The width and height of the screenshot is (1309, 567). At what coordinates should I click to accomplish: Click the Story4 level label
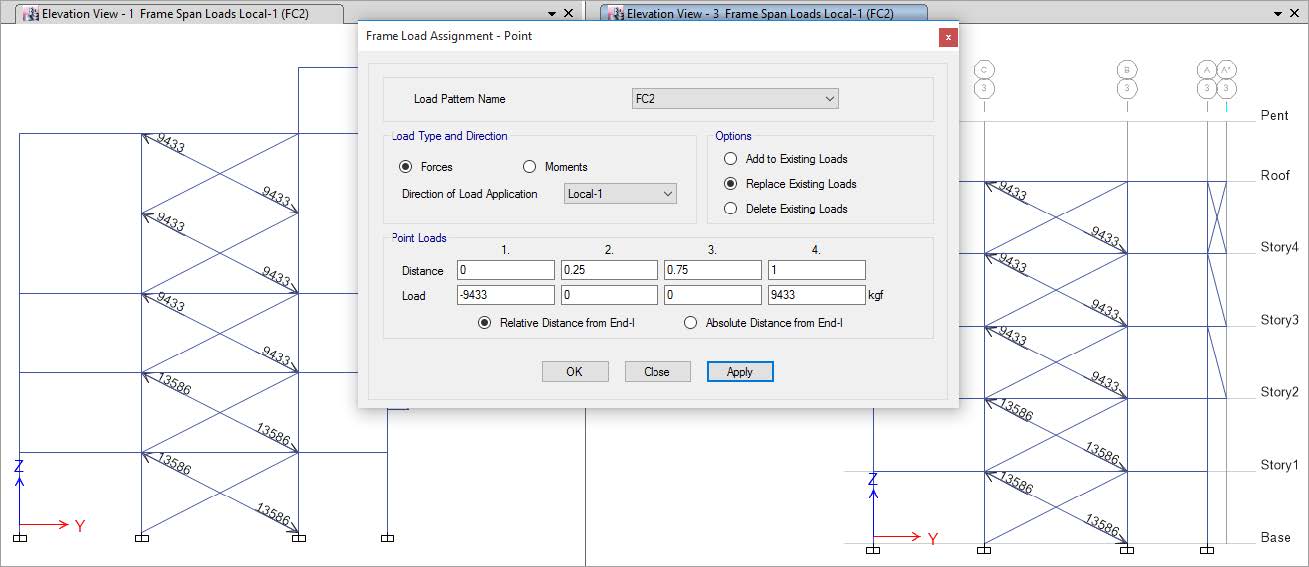coord(1279,247)
